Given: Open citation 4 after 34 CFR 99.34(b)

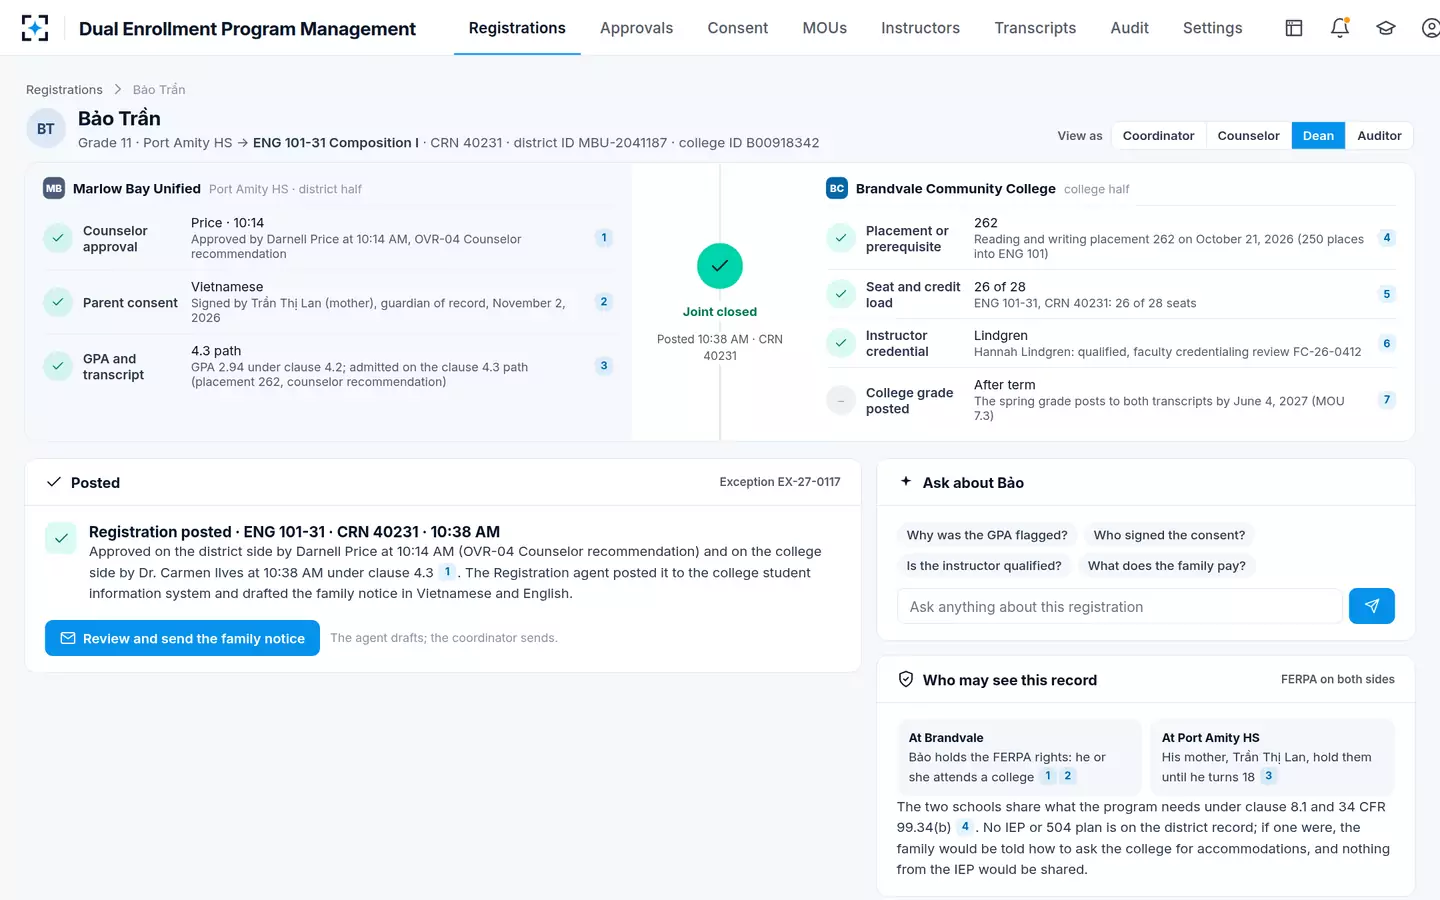Looking at the screenshot, I should [965, 827].
